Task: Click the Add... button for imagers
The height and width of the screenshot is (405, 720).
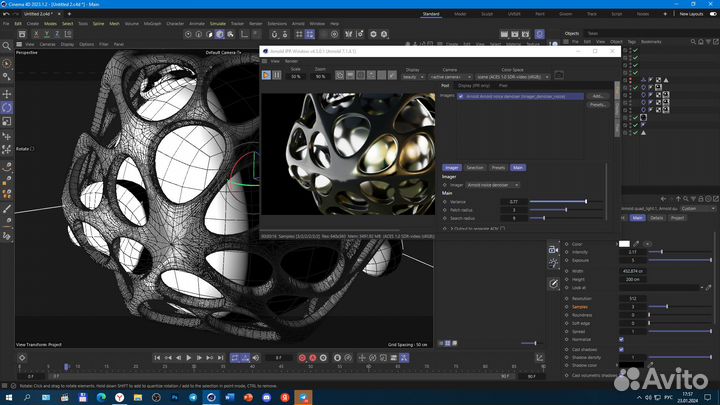Action: pyautogui.click(x=597, y=96)
